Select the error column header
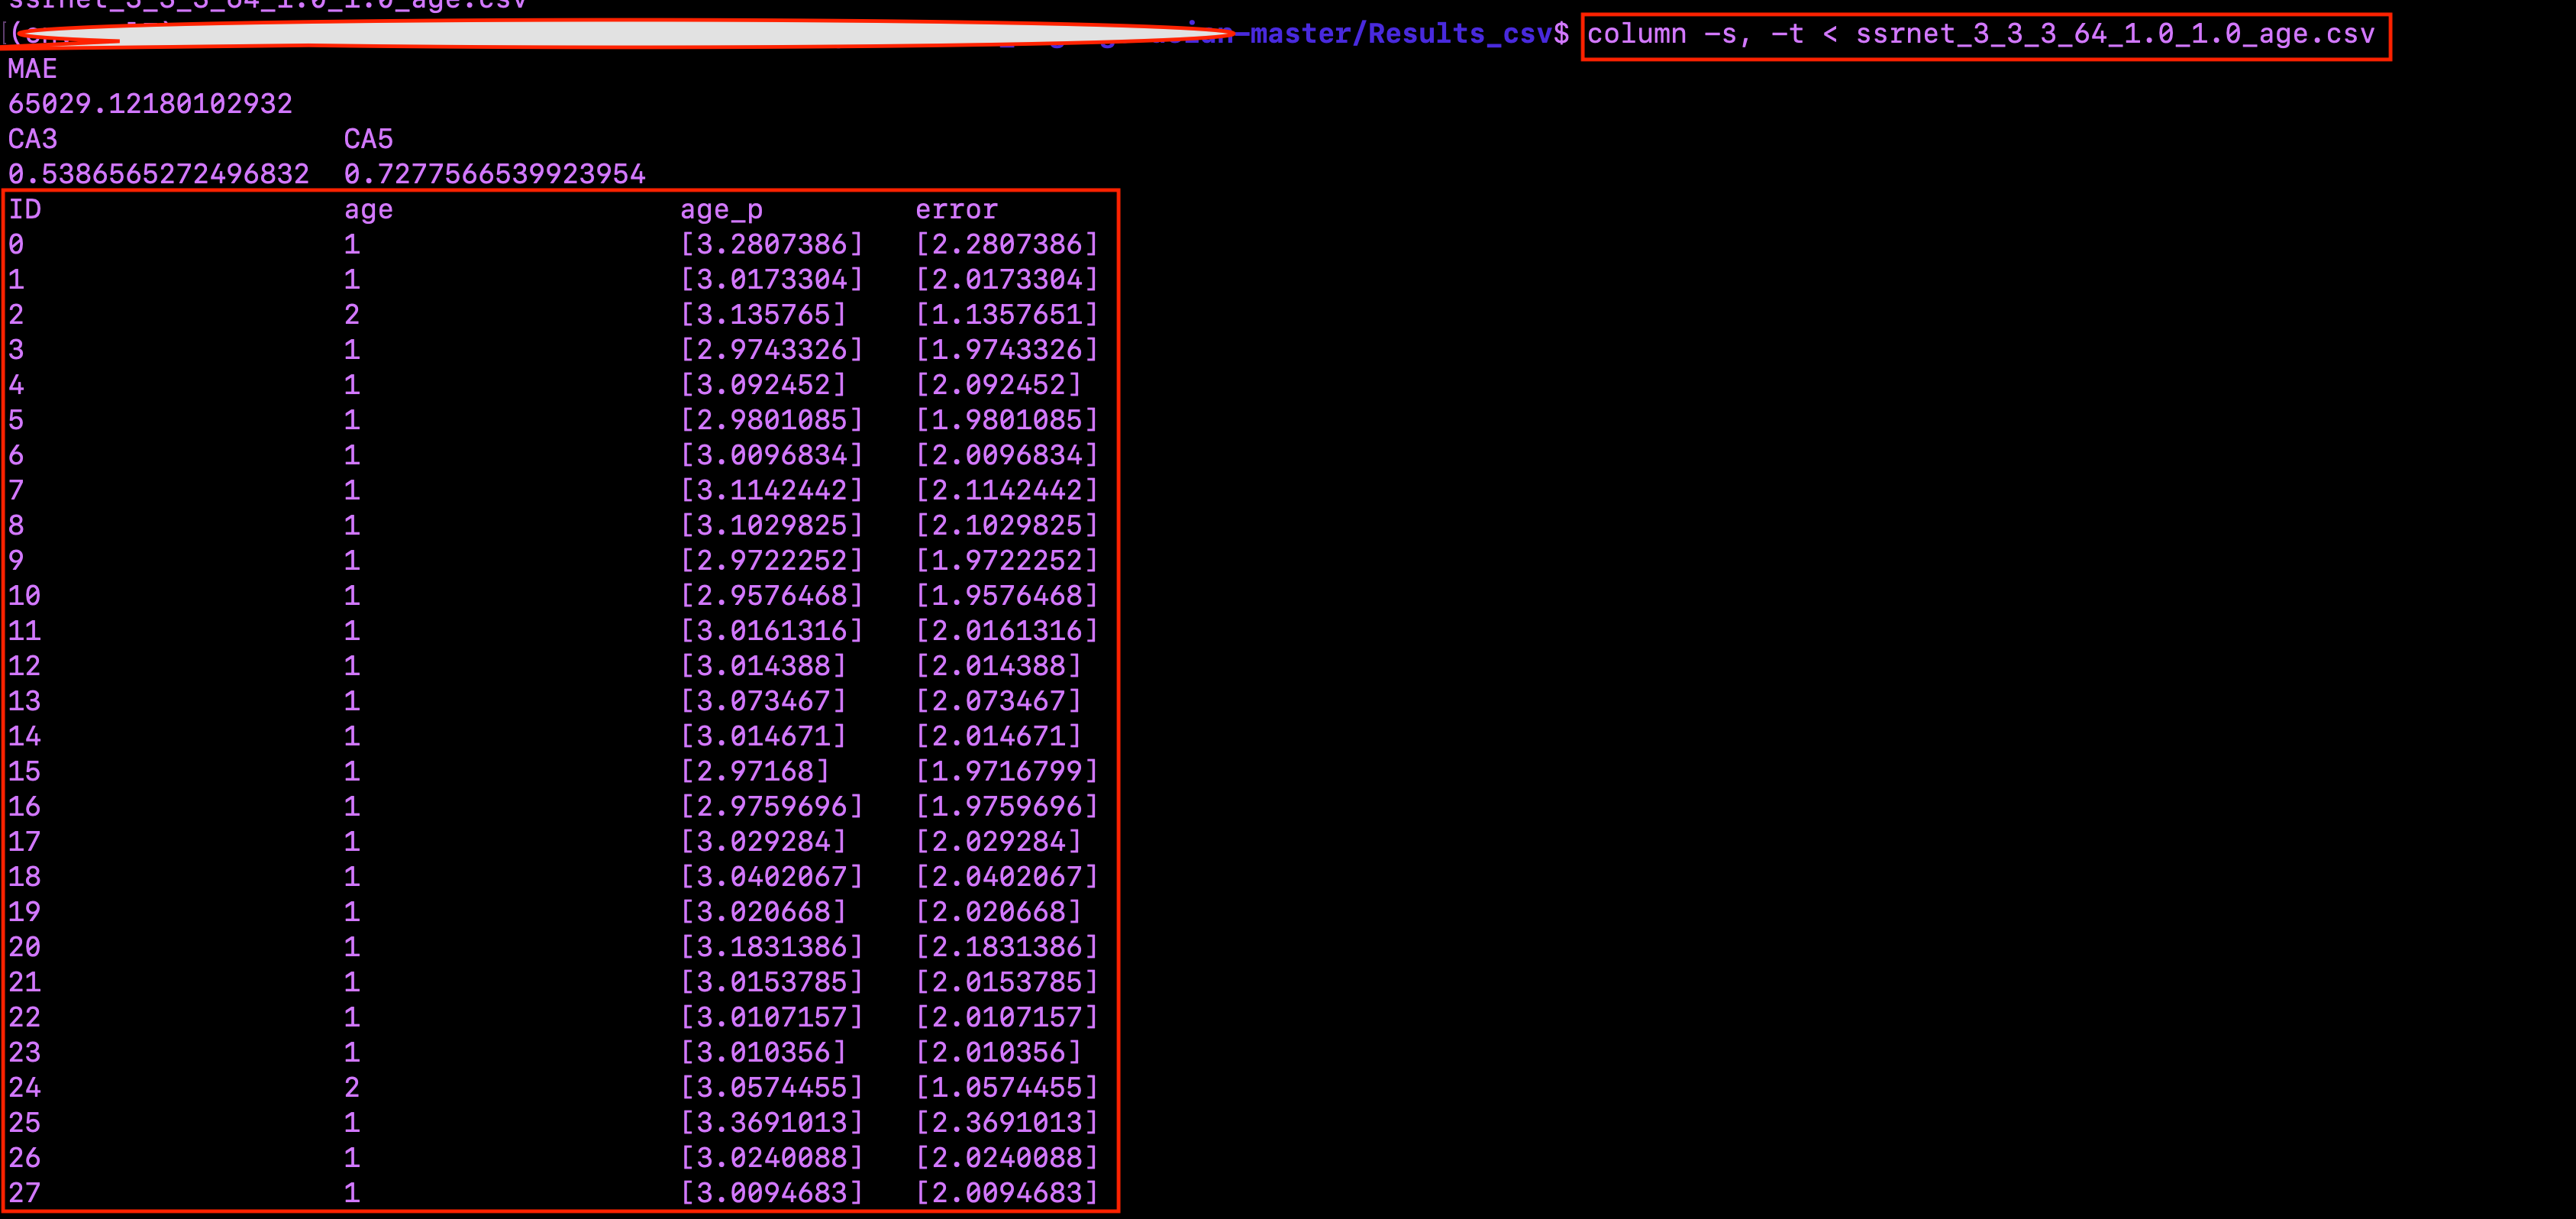 pyautogui.click(x=956, y=209)
